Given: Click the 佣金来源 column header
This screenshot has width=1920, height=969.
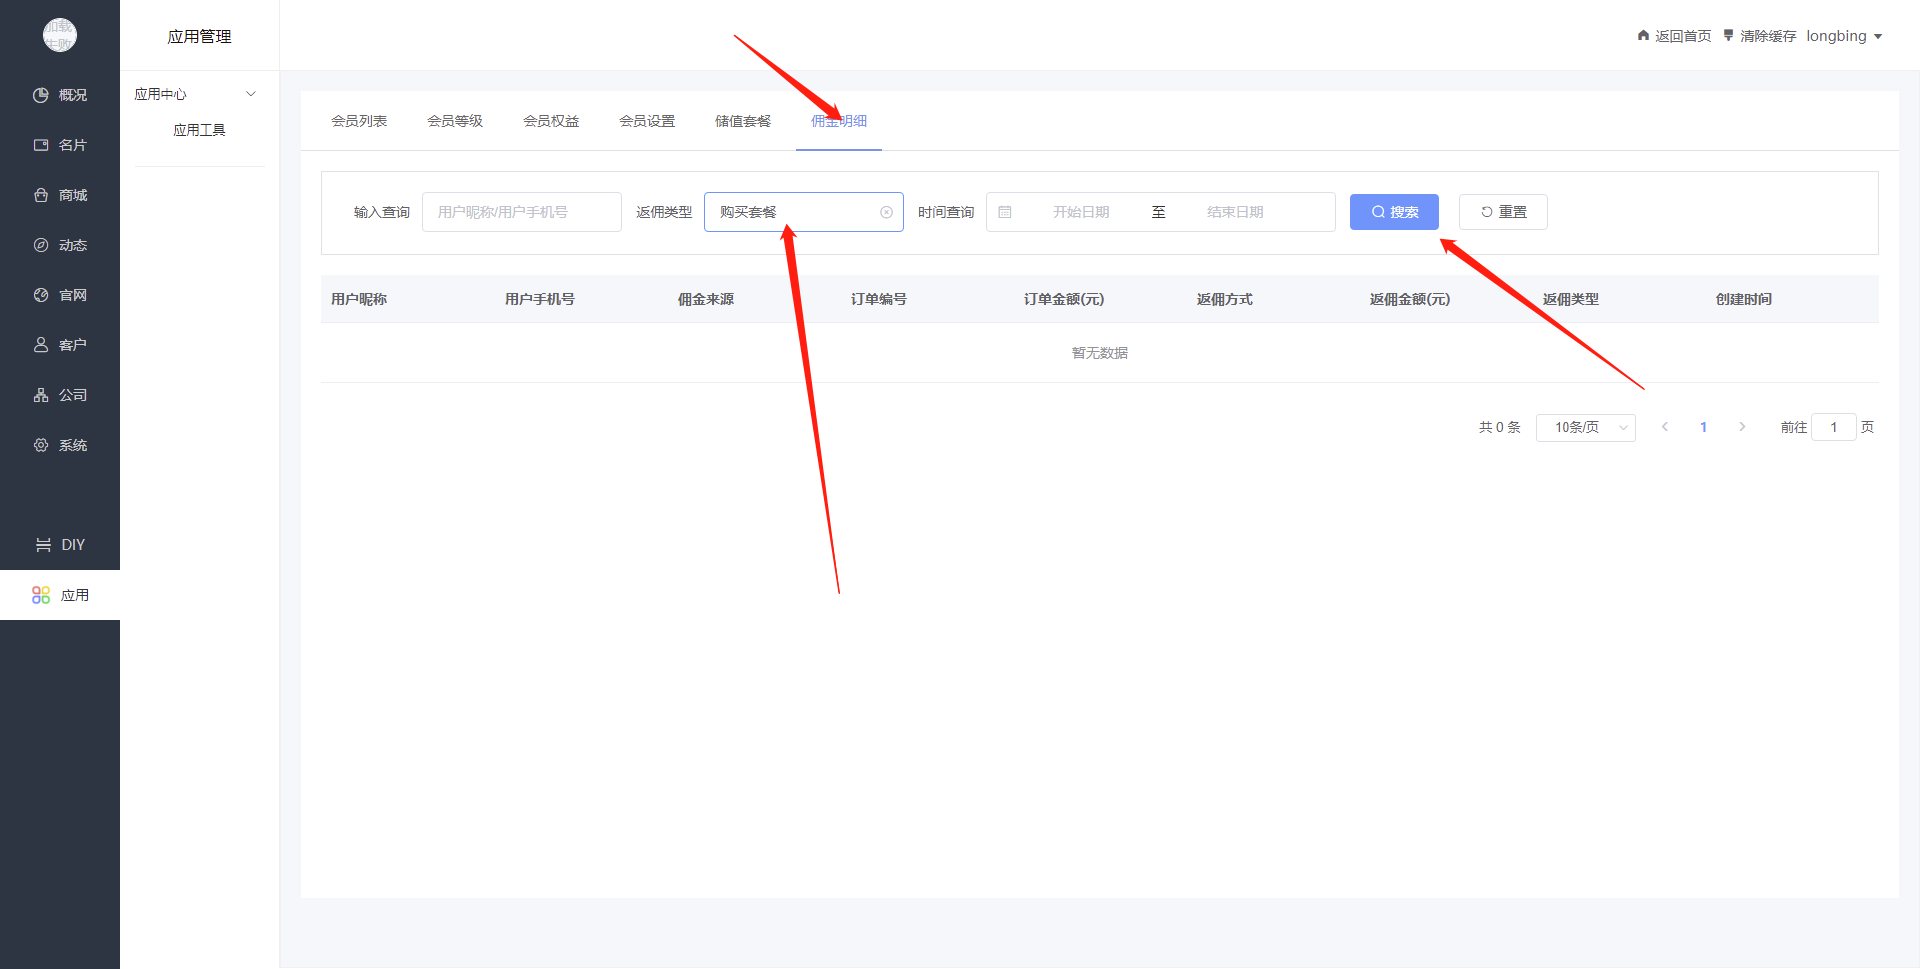Looking at the screenshot, I should tap(706, 299).
